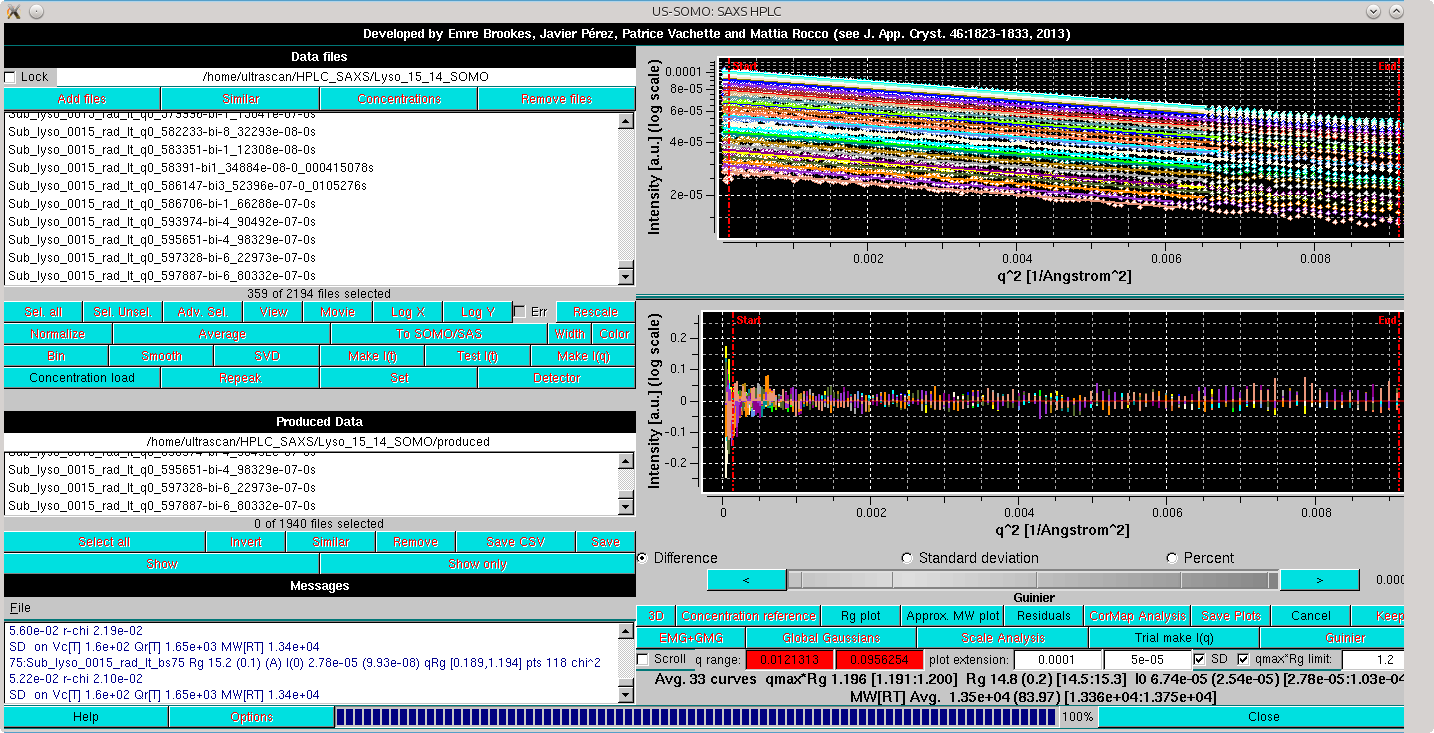Rescale the intensity plot
The height and width of the screenshot is (733, 1434).
click(595, 311)
